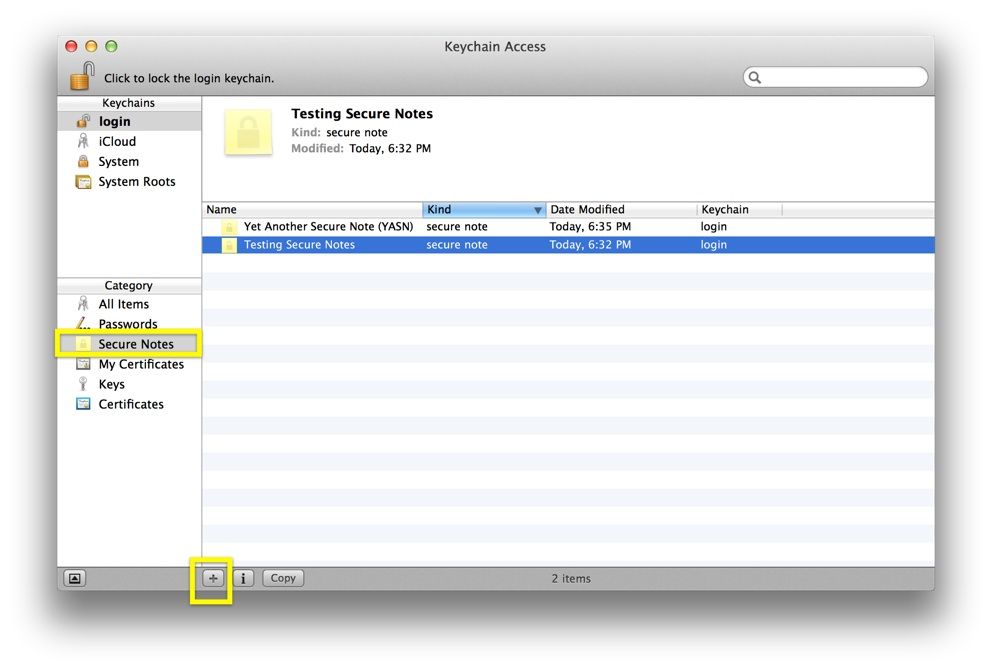Select Yet Another Secure Note (YASN) row
992x670 pixels.
pyautogui.click(x=328, y=227)
